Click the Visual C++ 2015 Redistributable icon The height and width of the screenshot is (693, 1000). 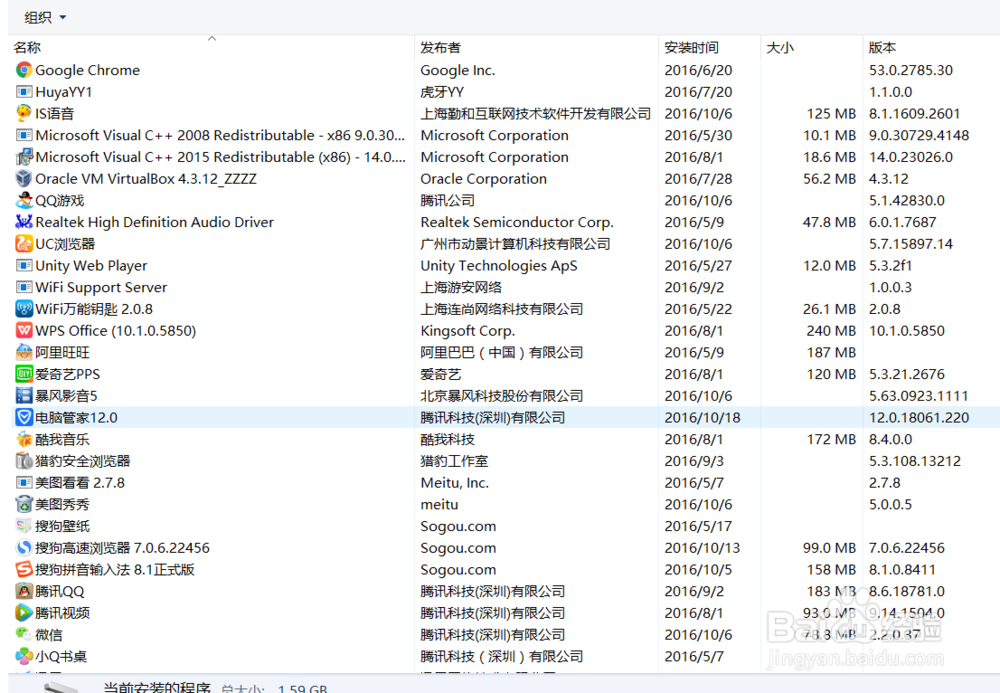pos(24,157)
